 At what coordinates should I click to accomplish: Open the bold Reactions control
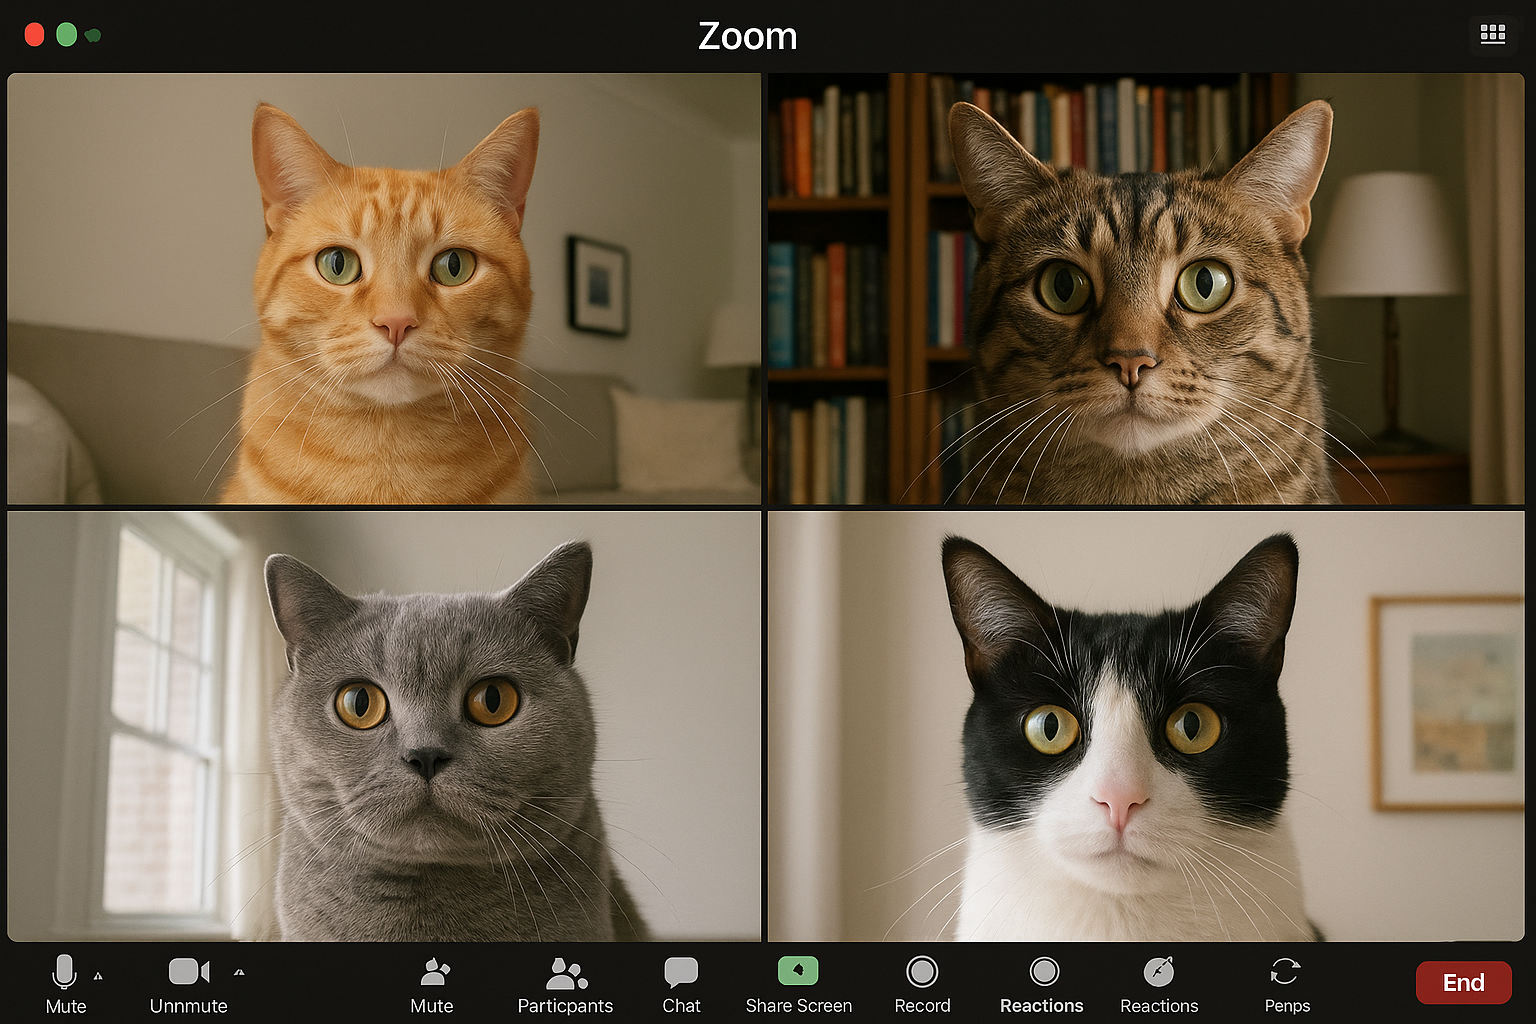[x=1042, y=971]
